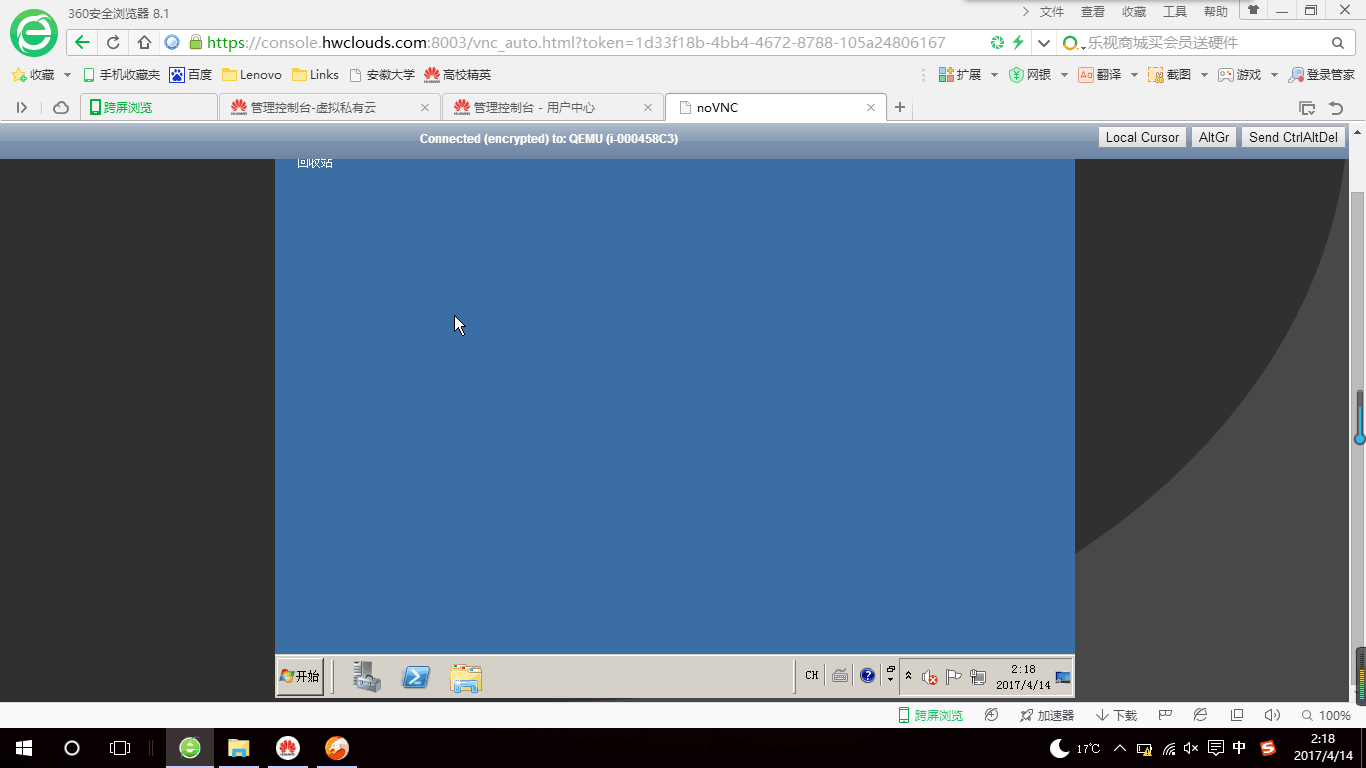
Task: Open the 高校精英 bookmark
Action: [x=458, y=75]
